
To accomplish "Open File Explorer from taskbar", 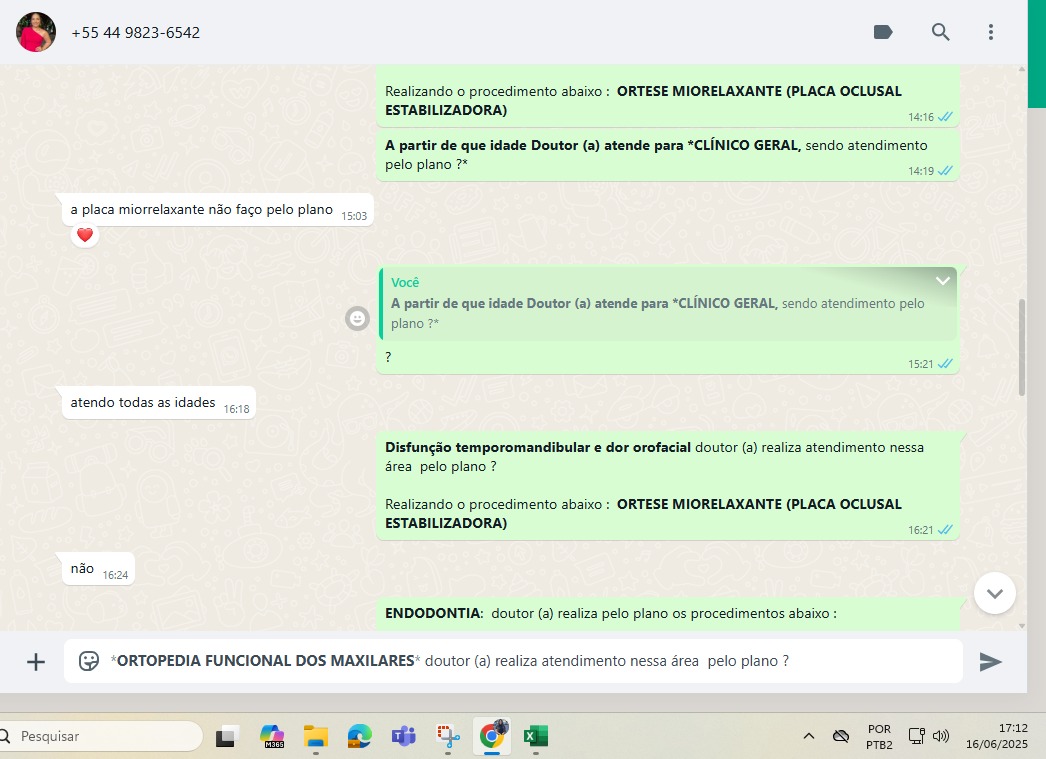I will pos(316,736).
